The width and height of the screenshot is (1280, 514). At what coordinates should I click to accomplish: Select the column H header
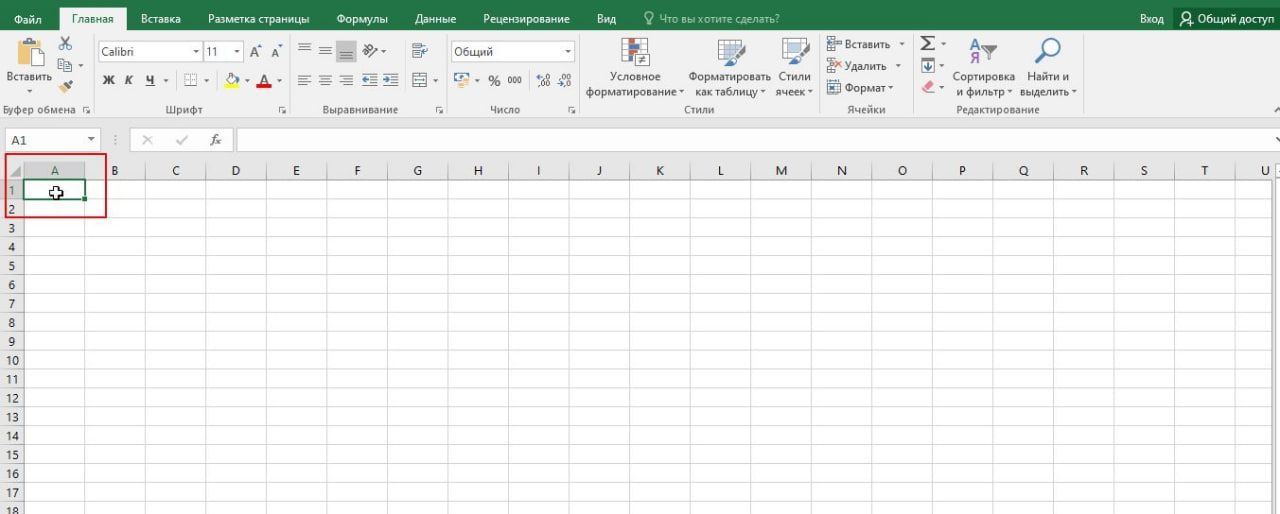coord(478,171)
